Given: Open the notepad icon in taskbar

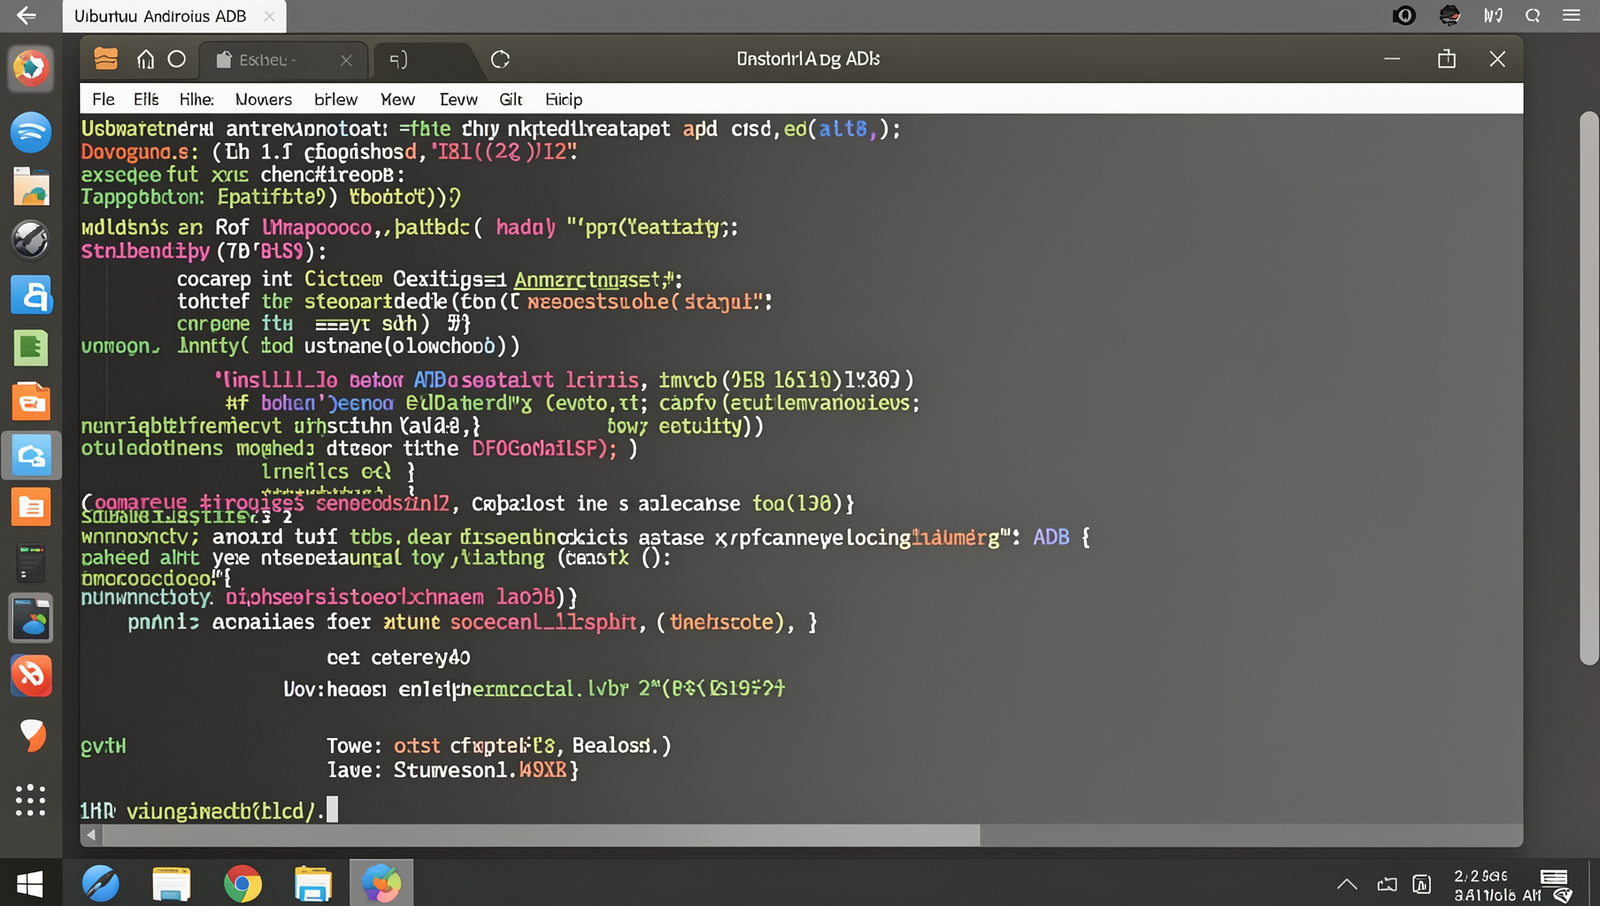Looking at the screenshot, I should pyautogui.click(x=171, y=884).
